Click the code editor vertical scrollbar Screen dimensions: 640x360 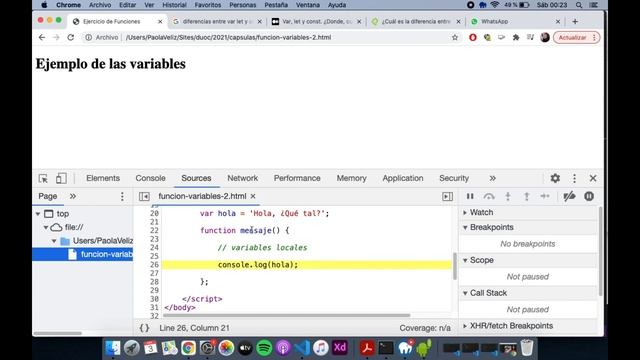(455, 266)
